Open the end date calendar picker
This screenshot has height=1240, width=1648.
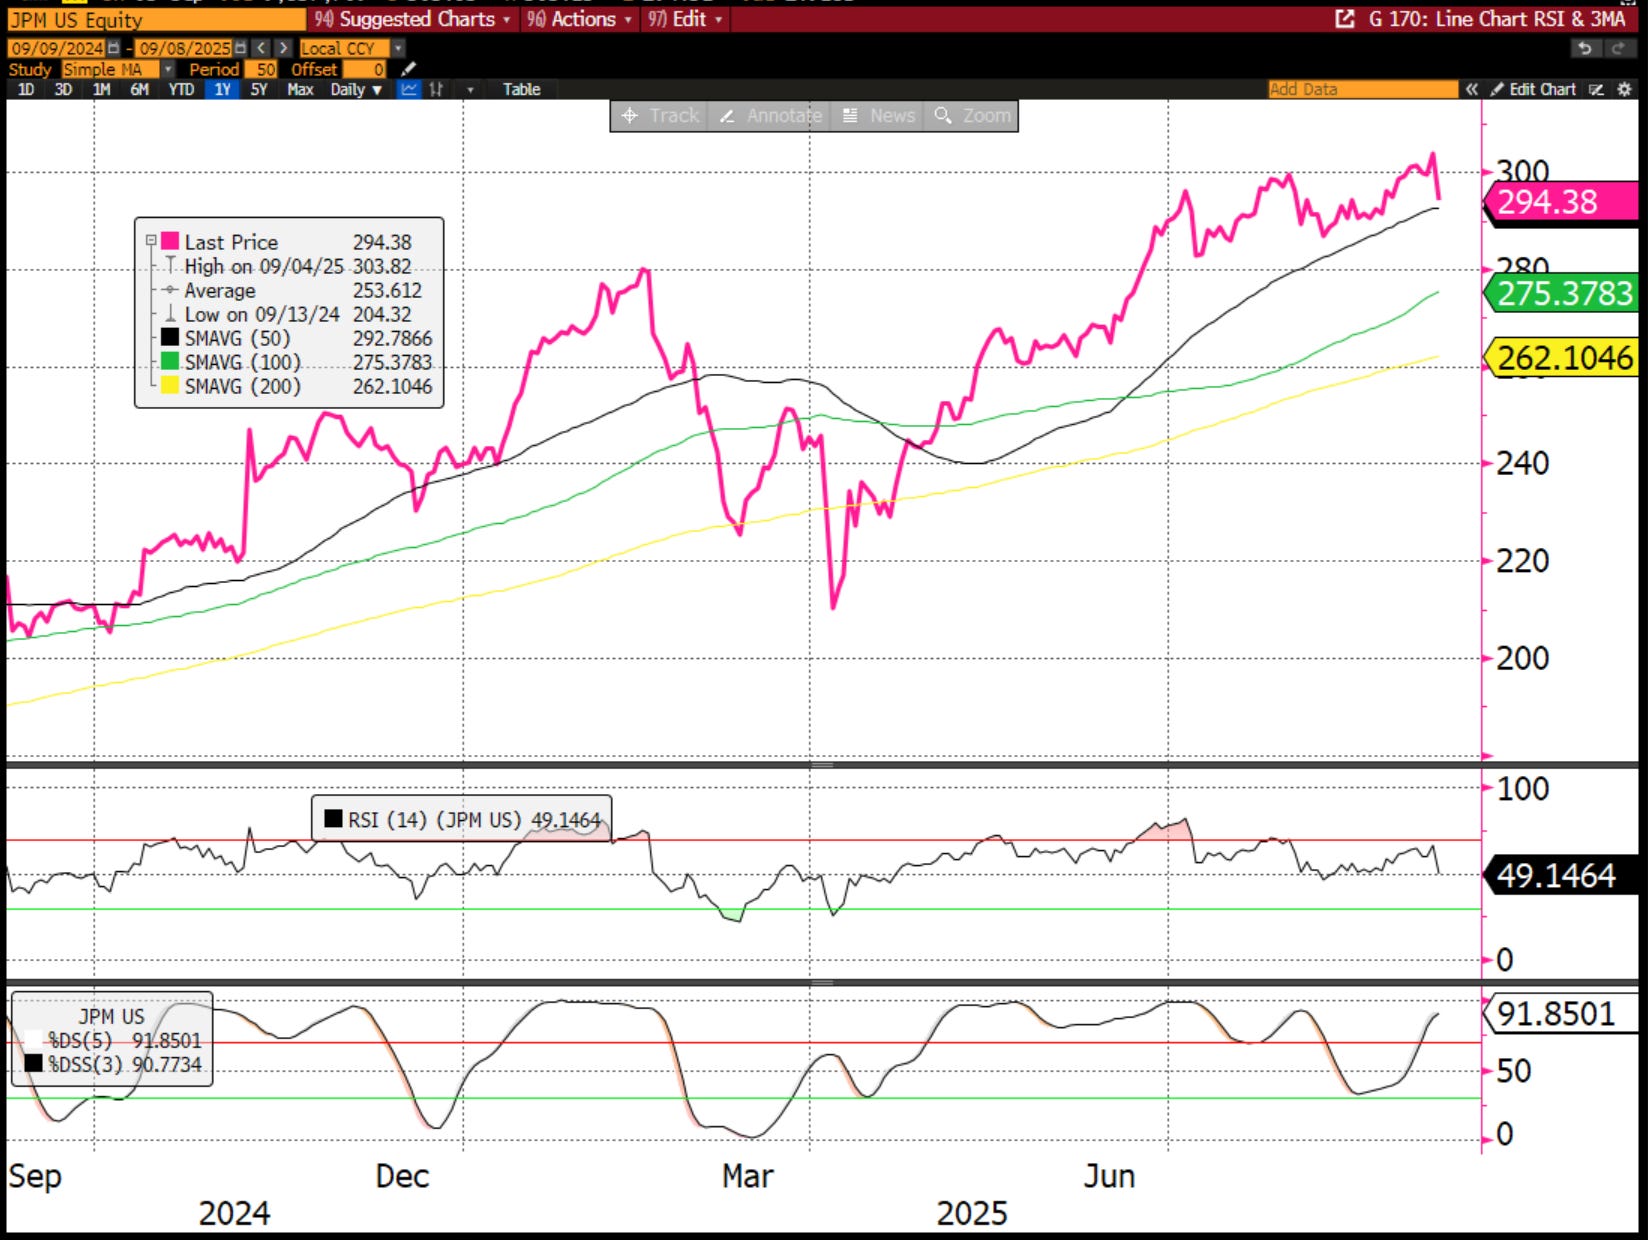click(x=240, y=48)
